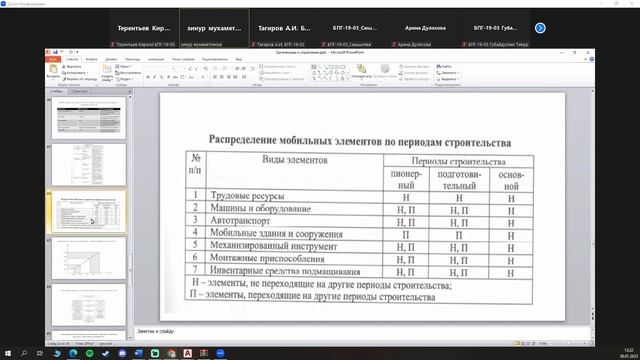Click the blue next-participants arrow in Zoom
Image resolution: width=640 pixels, height=360 pixels.
click(x=540, y=28)
